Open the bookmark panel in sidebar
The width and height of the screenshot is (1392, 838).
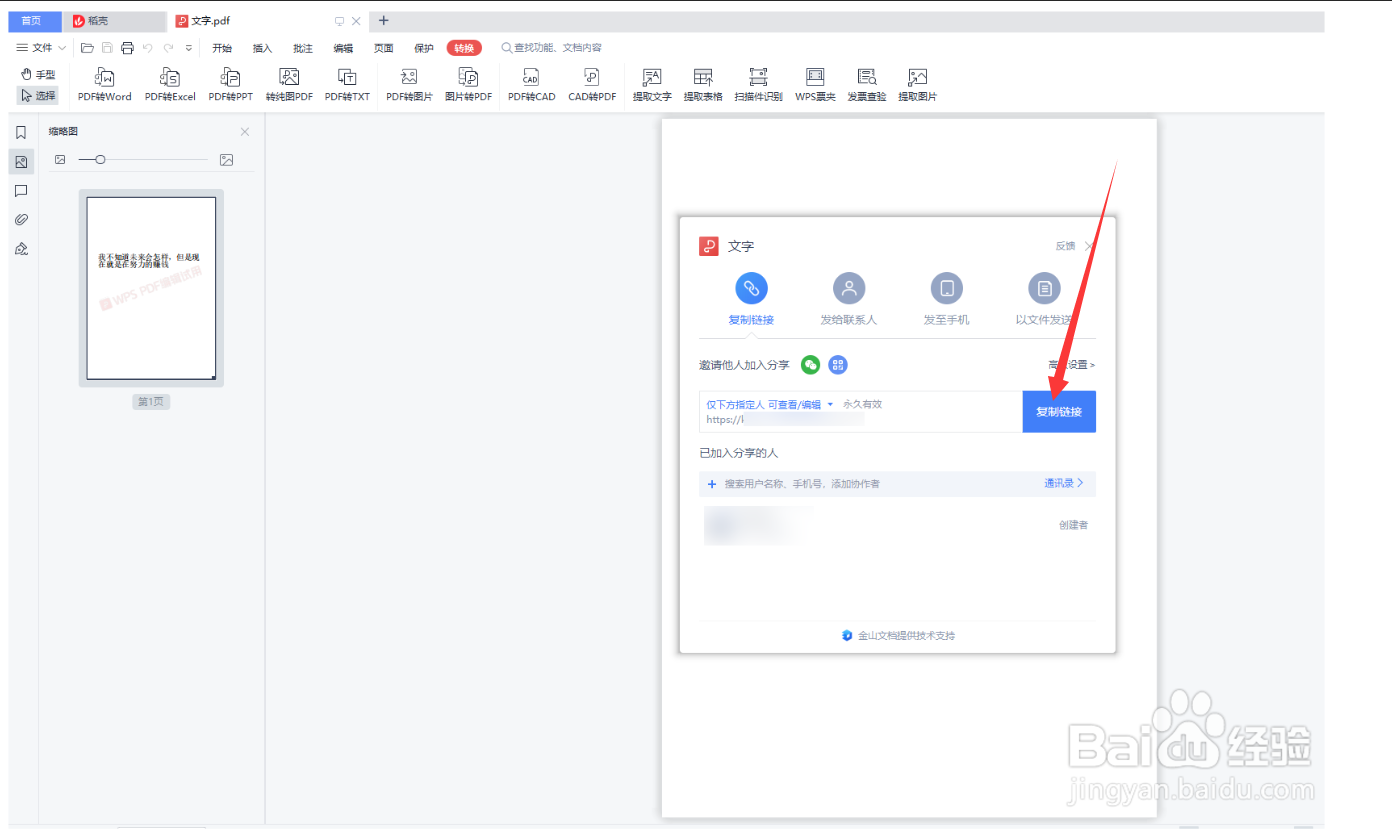coord(21,132)
